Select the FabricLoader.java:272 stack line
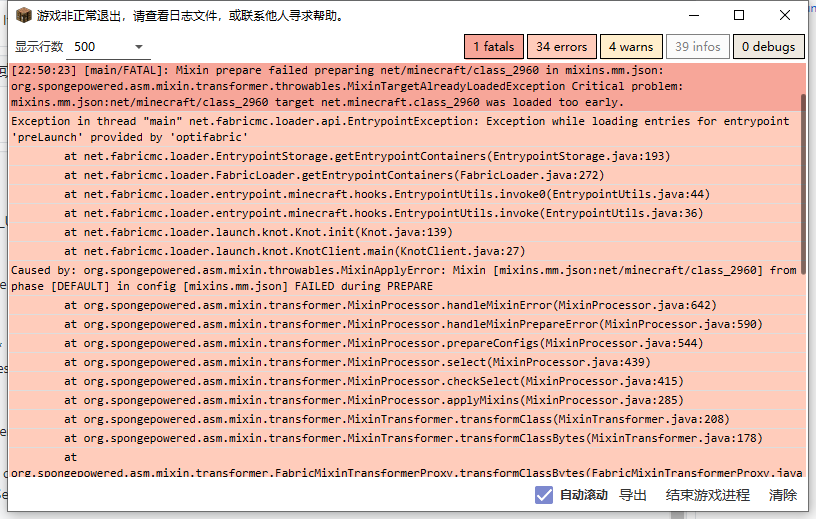Screen dimensions: 816x519 coord(405,175)
